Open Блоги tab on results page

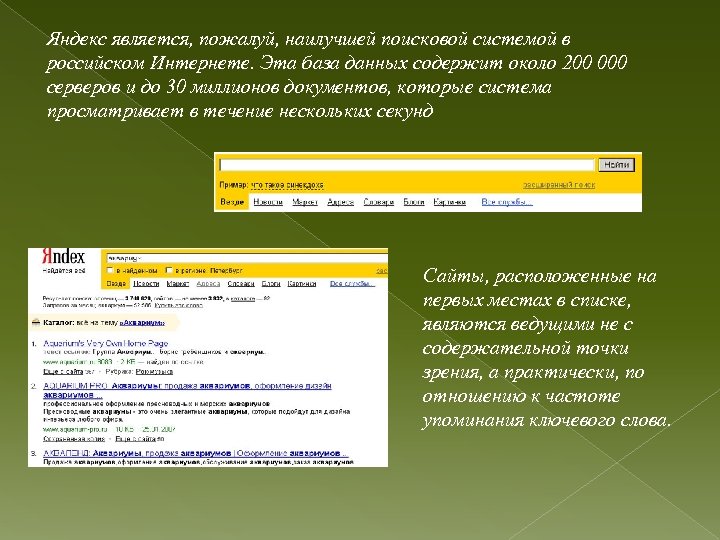(271, 284)
